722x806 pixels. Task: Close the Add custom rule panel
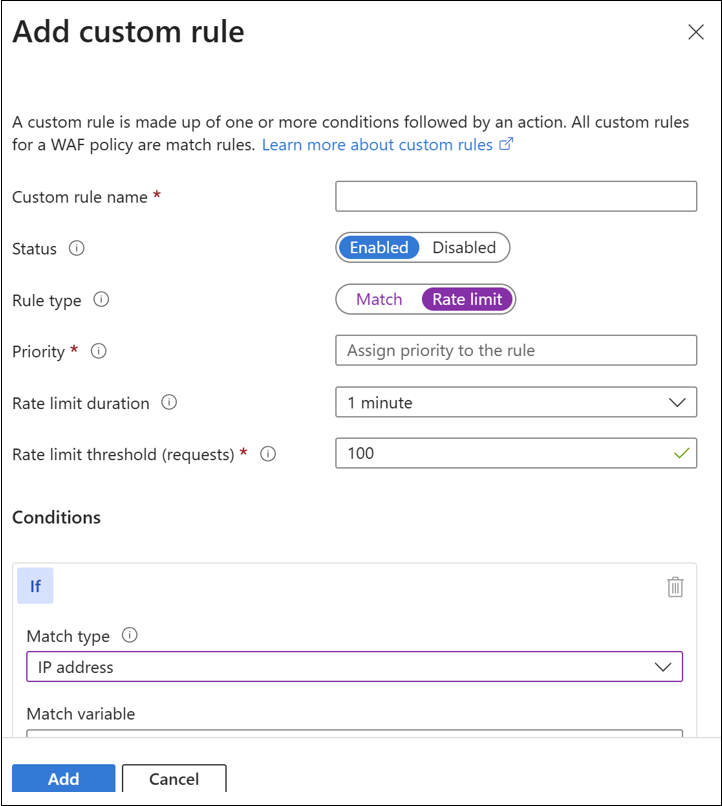[696, 32]
